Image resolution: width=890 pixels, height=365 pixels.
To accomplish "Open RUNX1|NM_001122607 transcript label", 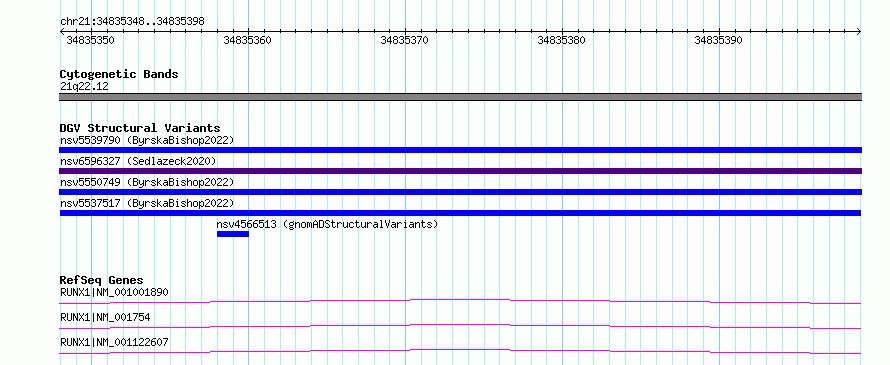I will pos(114,342).
